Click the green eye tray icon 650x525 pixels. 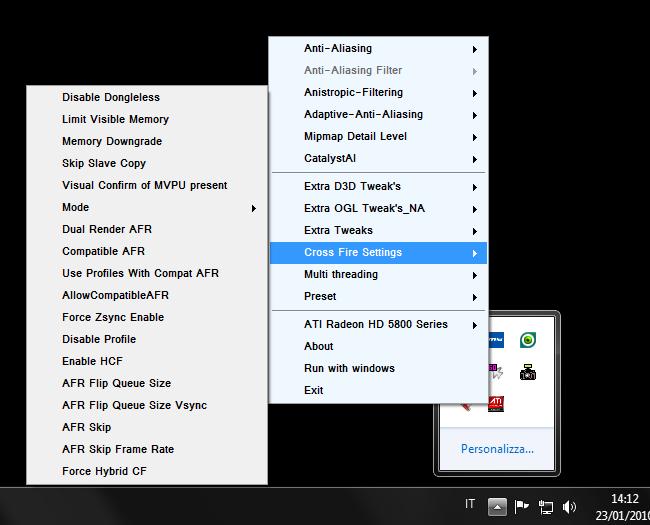[528, 340]
